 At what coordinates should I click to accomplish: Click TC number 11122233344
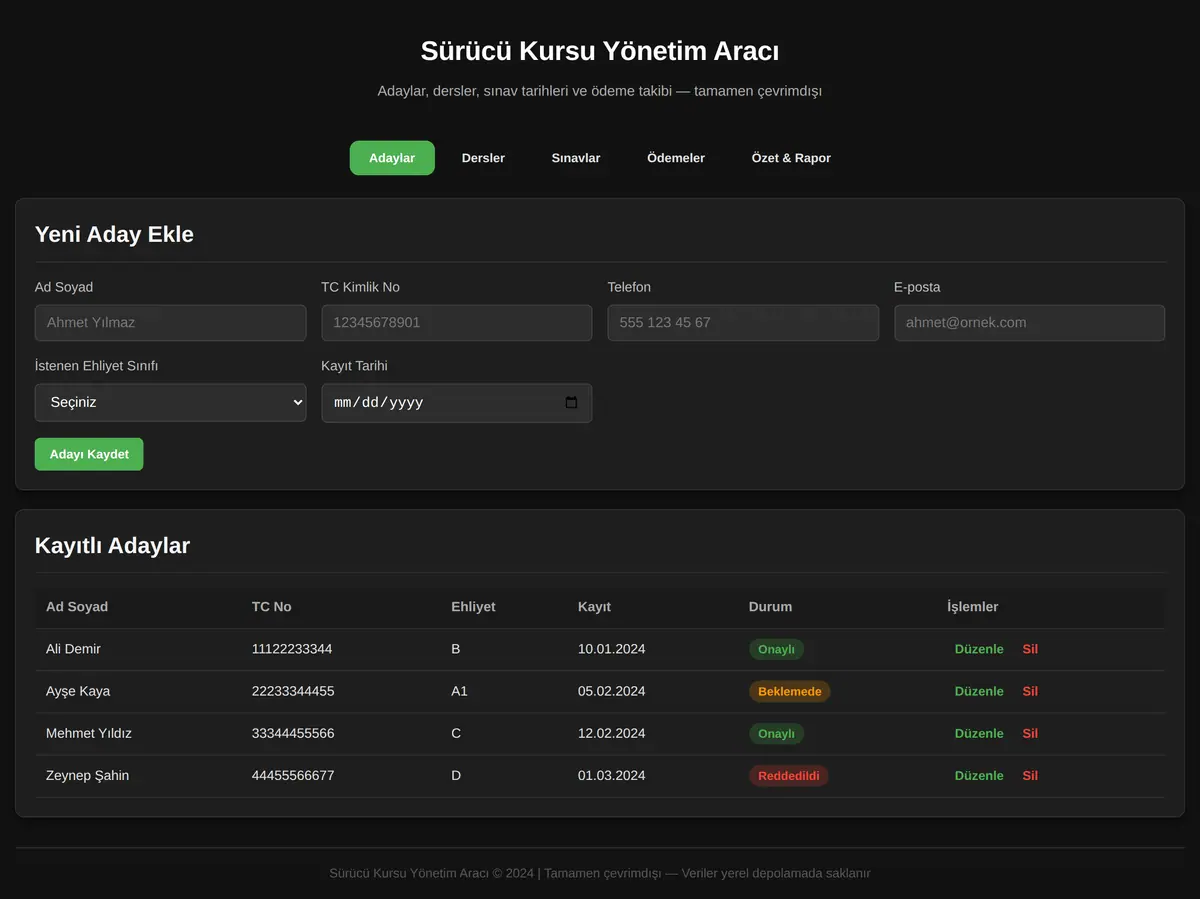(292, 649)
